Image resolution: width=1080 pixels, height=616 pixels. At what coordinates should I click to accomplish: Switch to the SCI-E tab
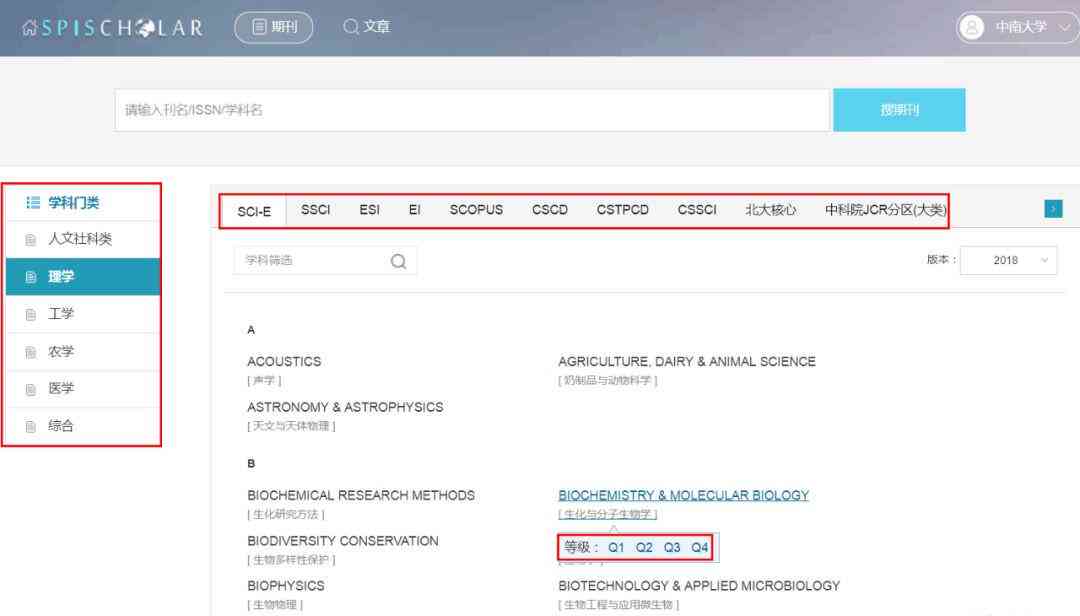[253, 211]
